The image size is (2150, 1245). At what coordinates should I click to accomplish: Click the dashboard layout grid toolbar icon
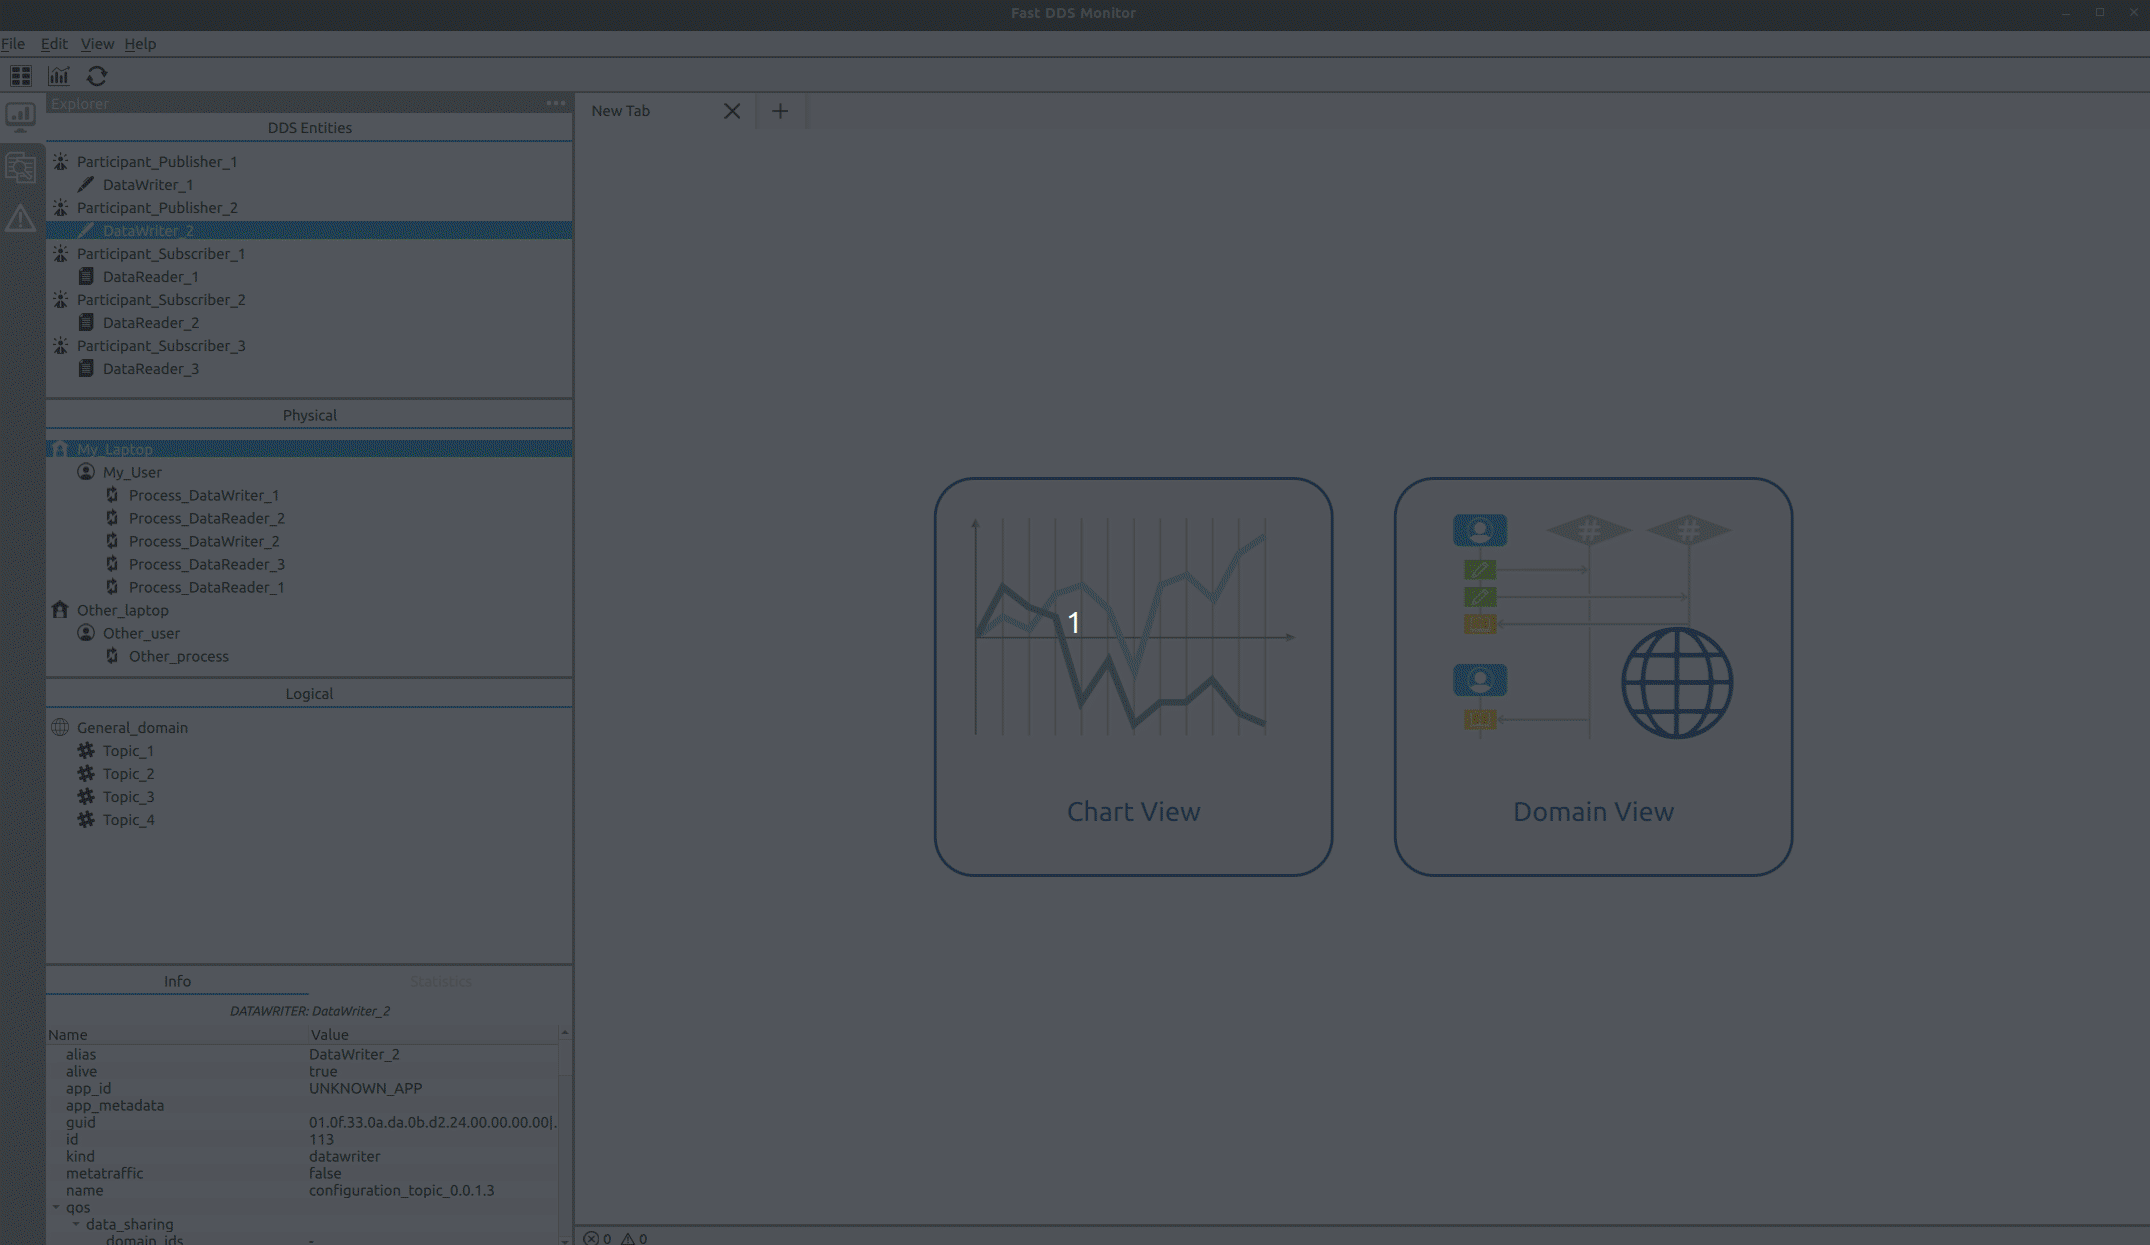coord(20,76)
